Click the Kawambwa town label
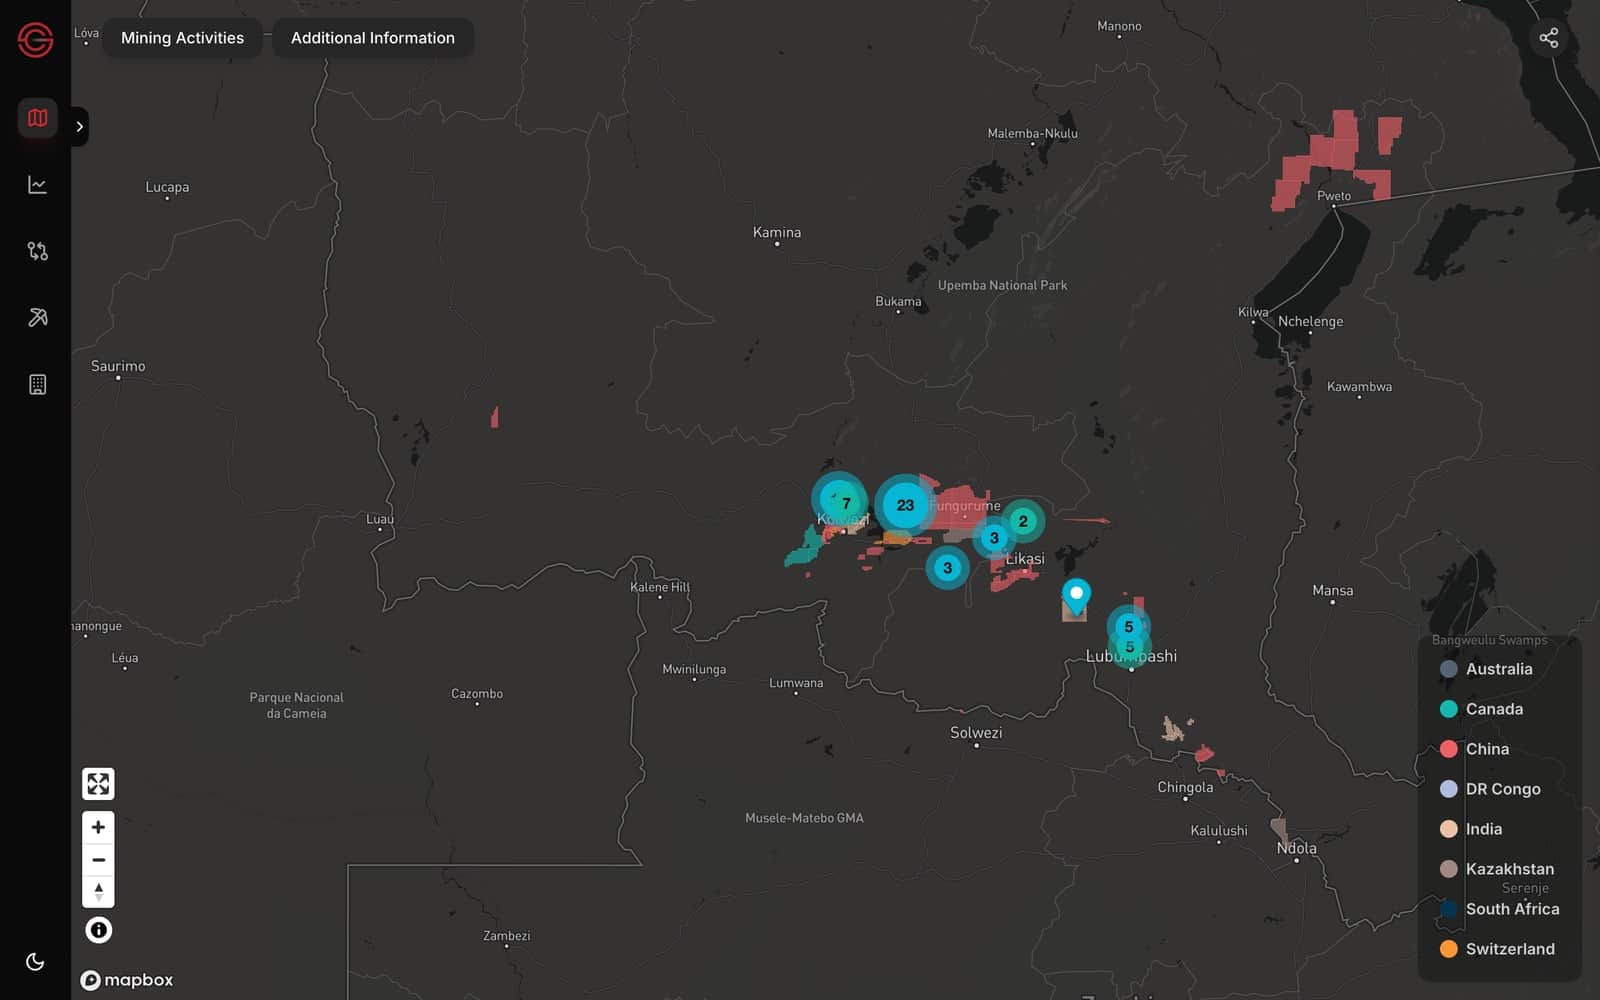The image size is (1600, 1000). [x=1359, y=386]
